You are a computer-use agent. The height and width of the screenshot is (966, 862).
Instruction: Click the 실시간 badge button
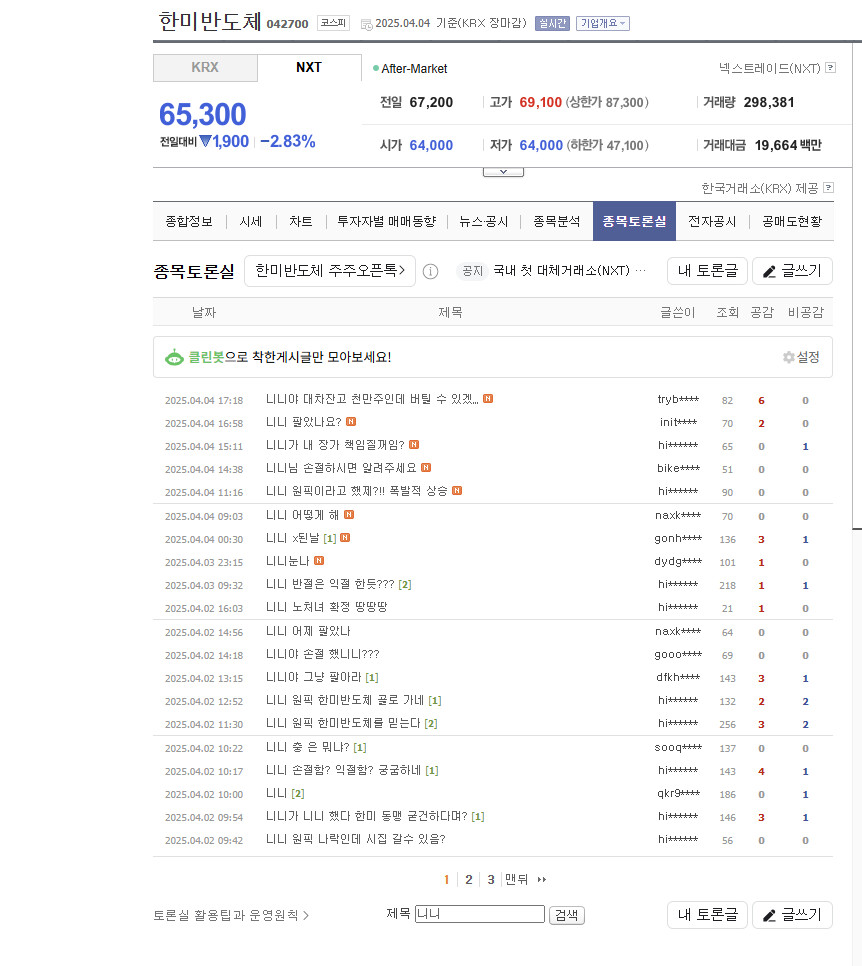click(552, 23)
